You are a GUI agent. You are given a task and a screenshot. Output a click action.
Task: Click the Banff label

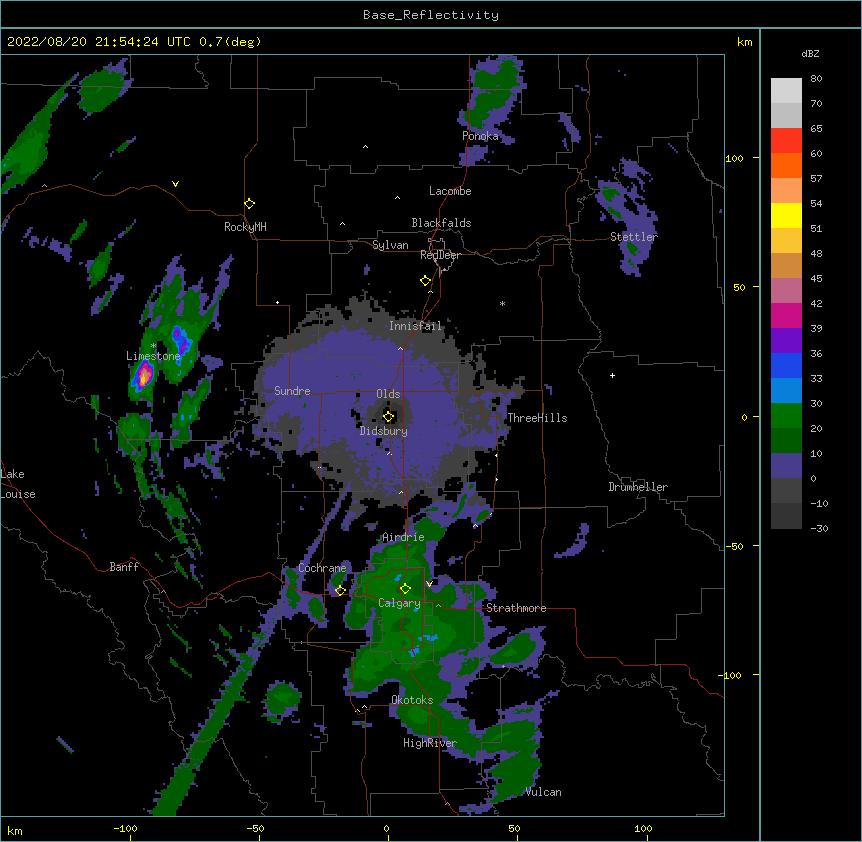pyautogui.click(x=124, y=567)
